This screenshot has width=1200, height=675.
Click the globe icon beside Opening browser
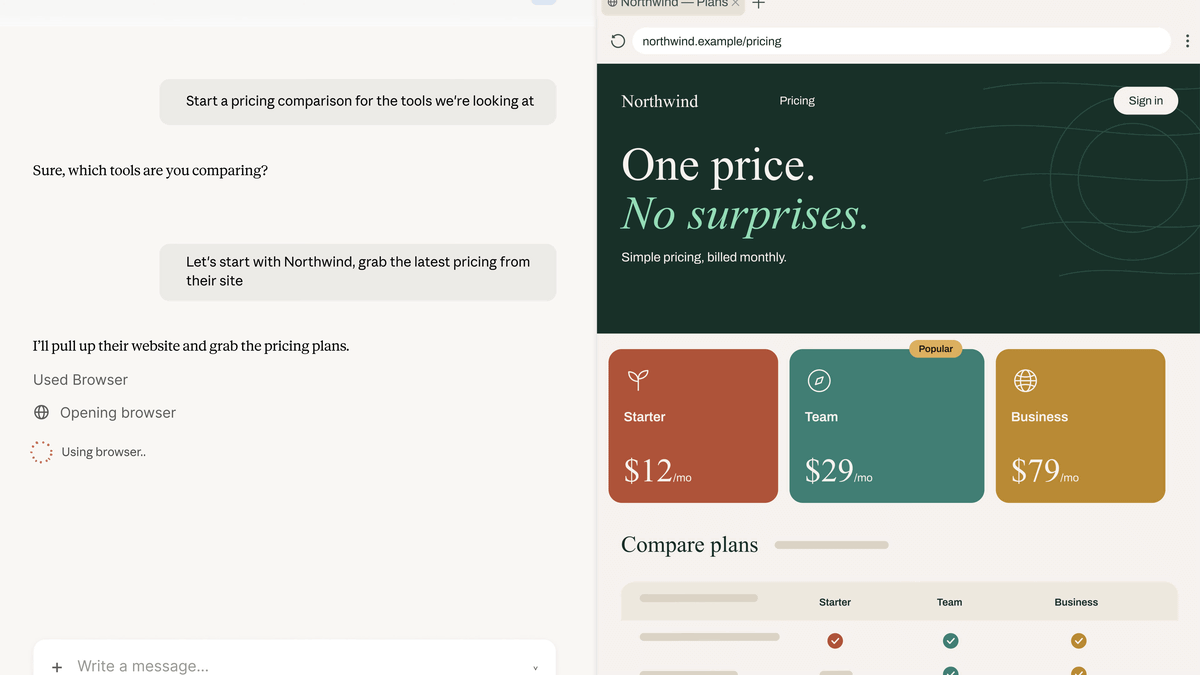(41, 412)
